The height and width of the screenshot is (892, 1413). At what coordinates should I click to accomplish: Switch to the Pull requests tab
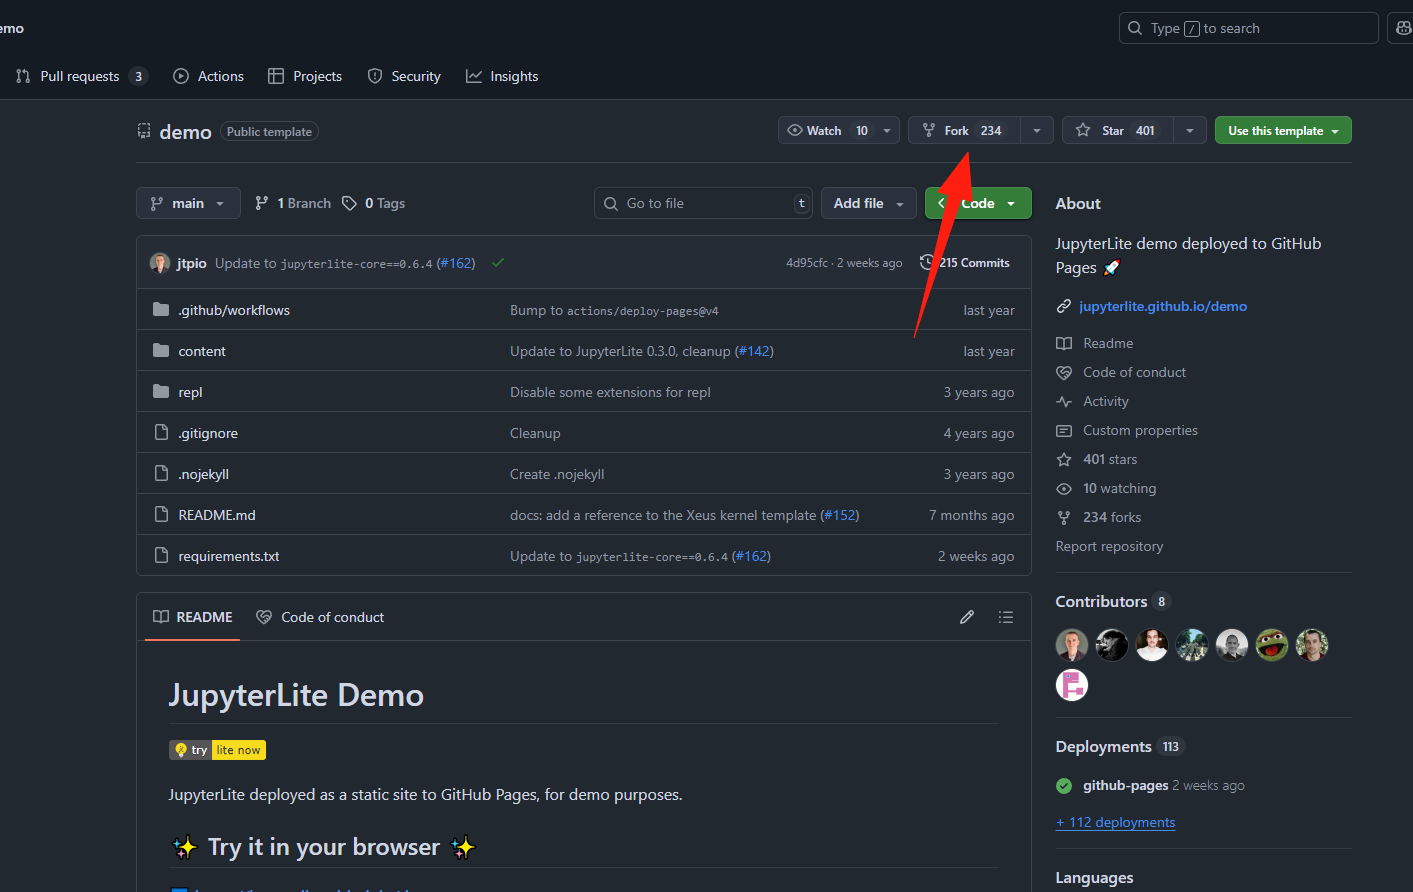point(81,76)
